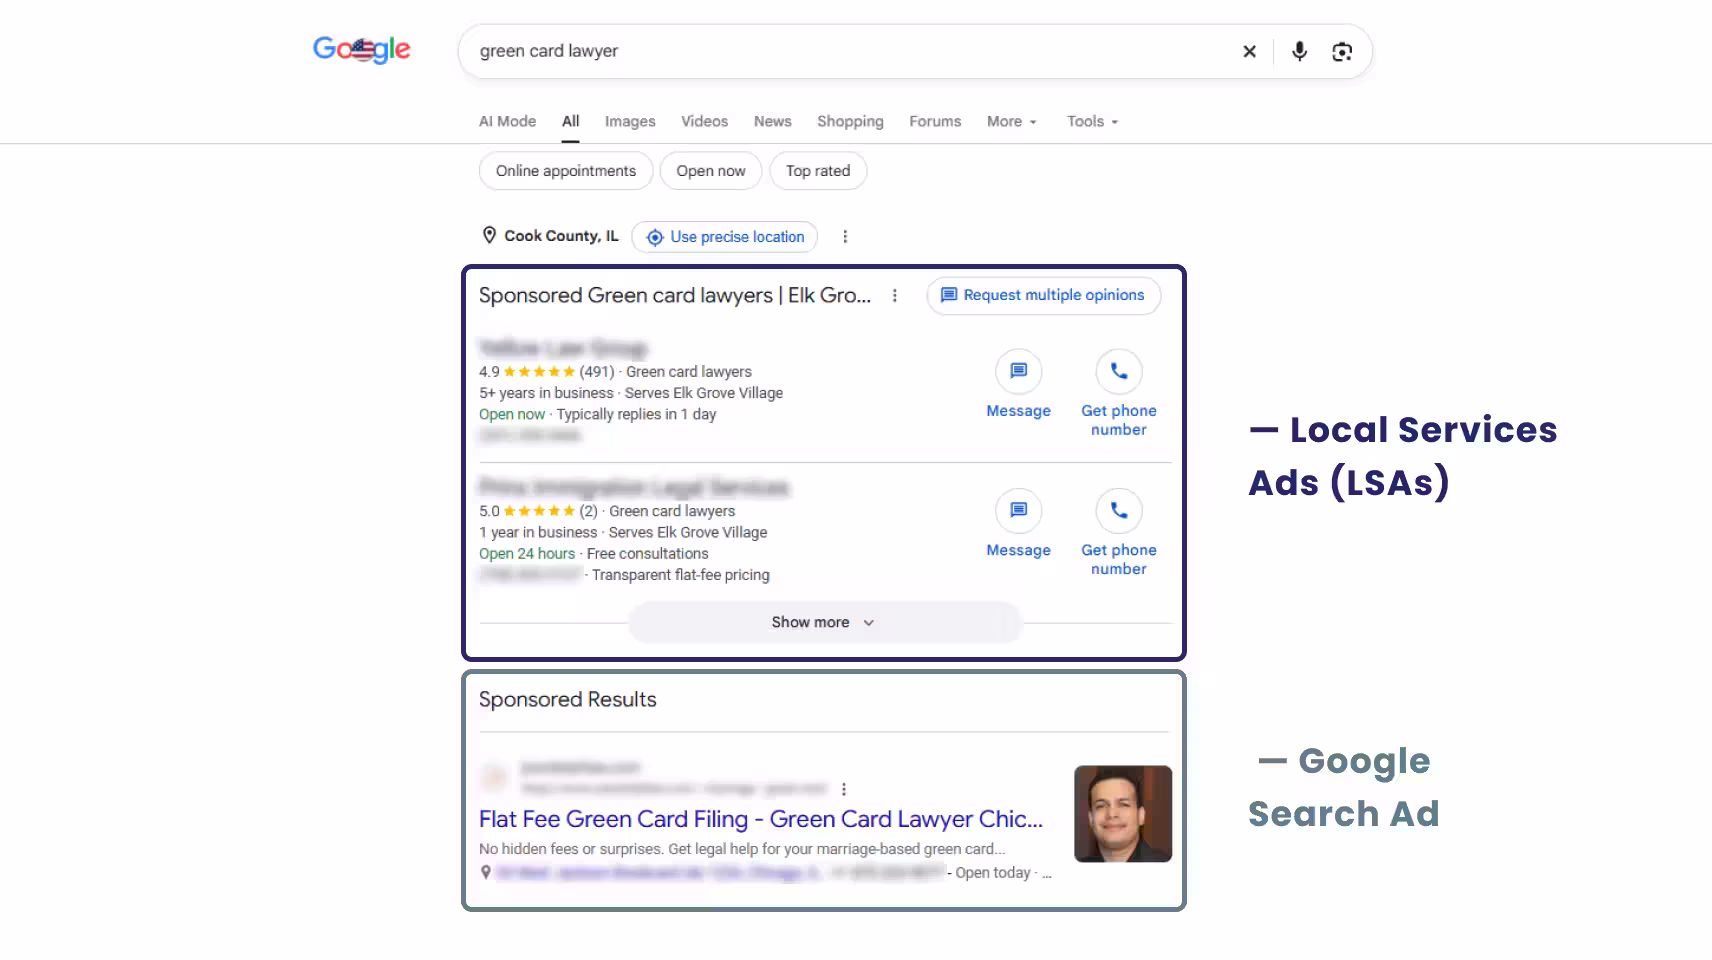1712x960 pixels.
Task: Toggle the Online appointments filter chip
Action: 566,171
